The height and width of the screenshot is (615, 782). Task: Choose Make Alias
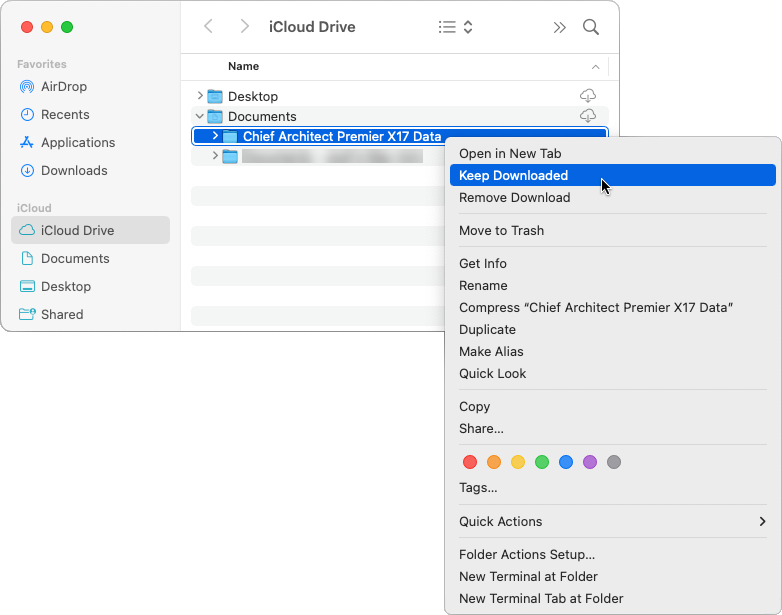click(612, 351)
